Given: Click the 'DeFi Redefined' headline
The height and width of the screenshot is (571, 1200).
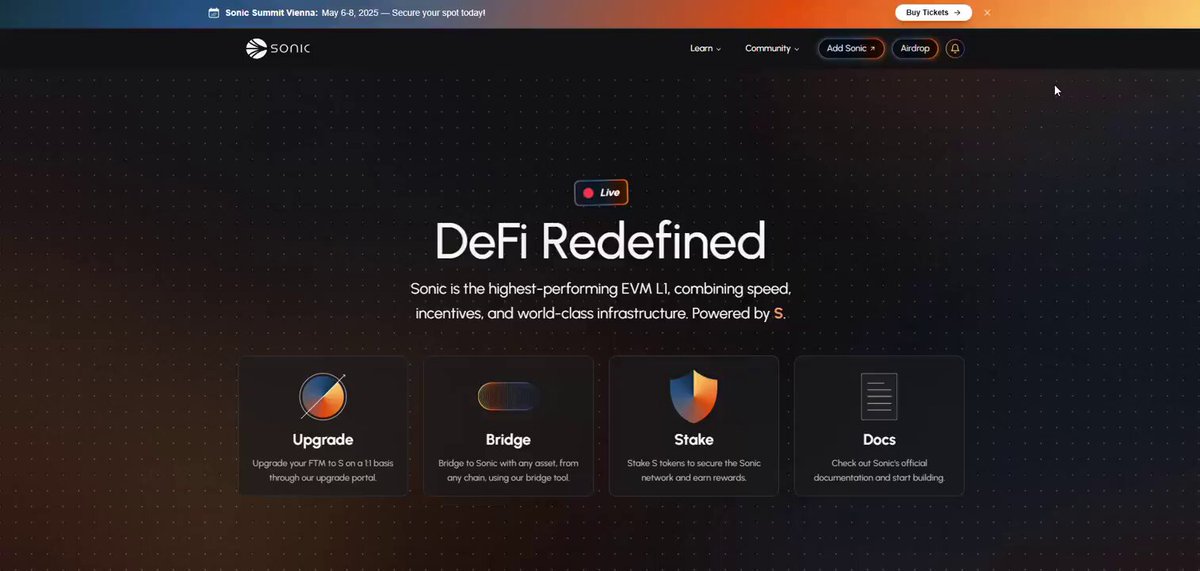Looking at the screenshot, I should tap(601, 241).
